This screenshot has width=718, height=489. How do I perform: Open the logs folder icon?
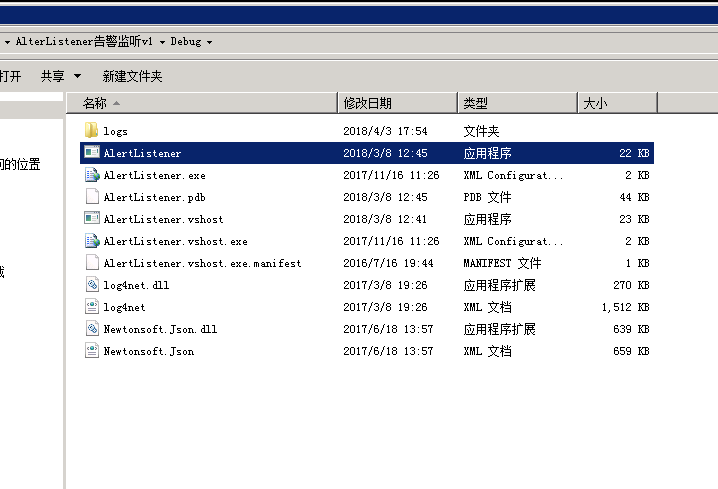(92, 130)
